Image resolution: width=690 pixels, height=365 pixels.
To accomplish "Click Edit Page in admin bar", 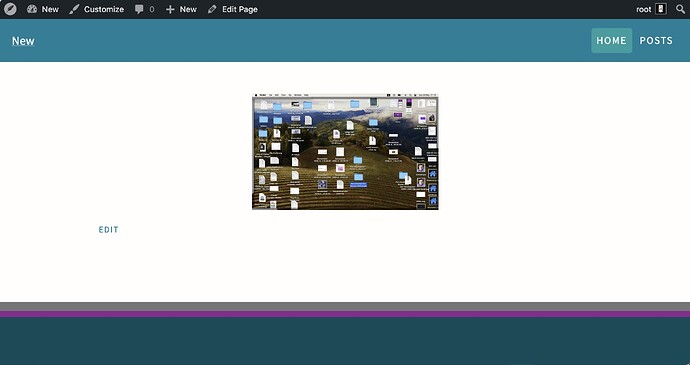I will 233,9.
